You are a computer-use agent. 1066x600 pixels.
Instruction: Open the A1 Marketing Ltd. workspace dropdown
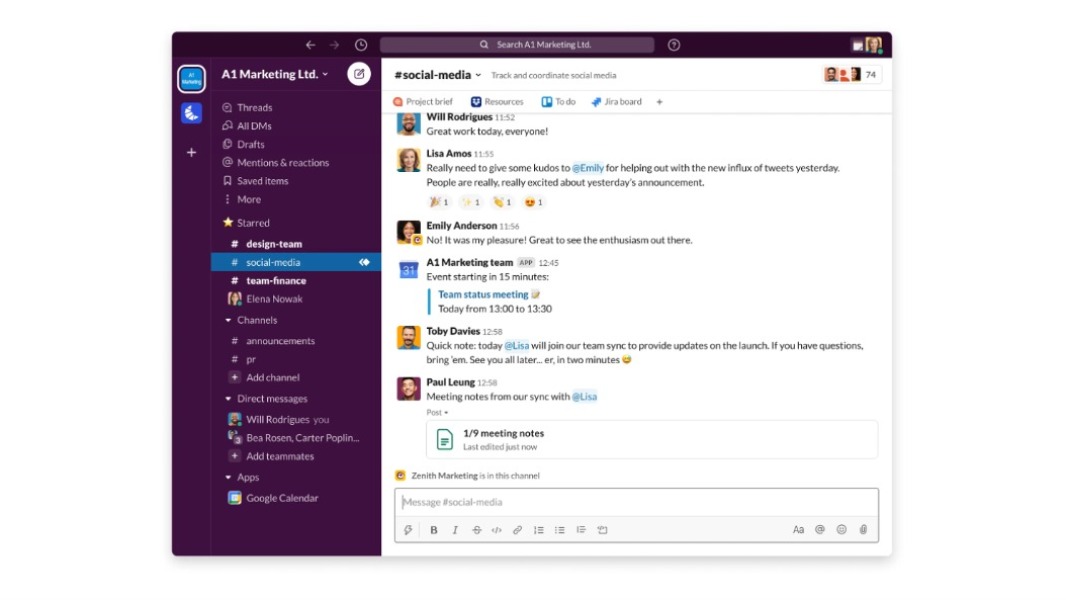pyautogui.click(x=275, y=74)
